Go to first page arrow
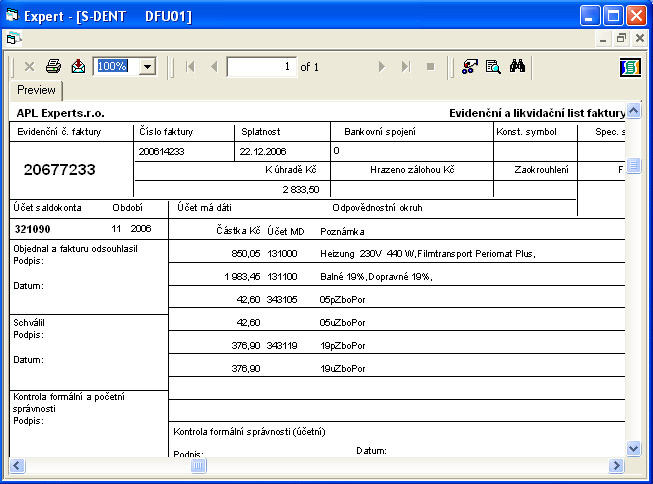653x484 pixels. 190,66
